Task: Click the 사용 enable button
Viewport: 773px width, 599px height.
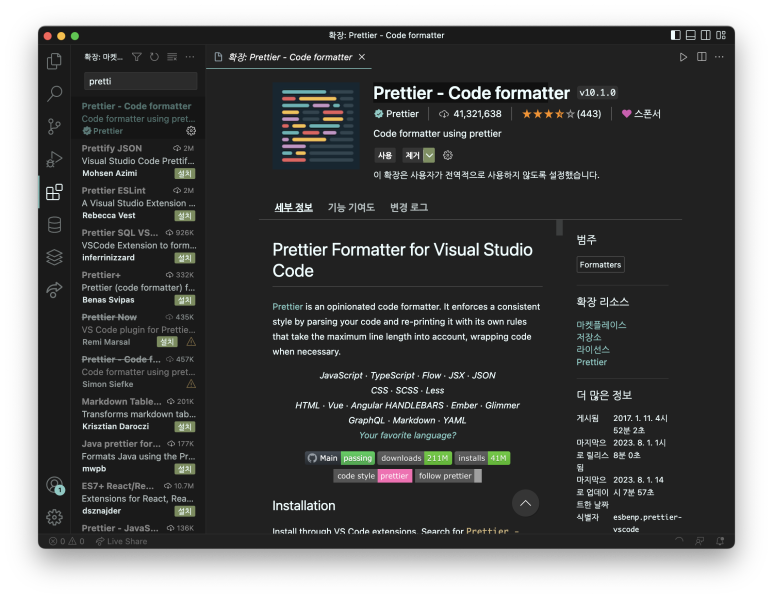Action: coord(385,155)
